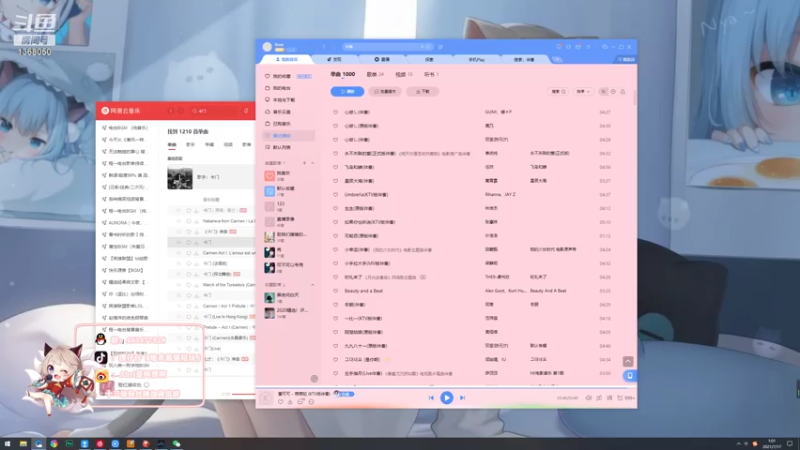The width and height of the screenshot is (800, 450).
Task: Add a new tab with the plus tab button
Action: point(557,59)
